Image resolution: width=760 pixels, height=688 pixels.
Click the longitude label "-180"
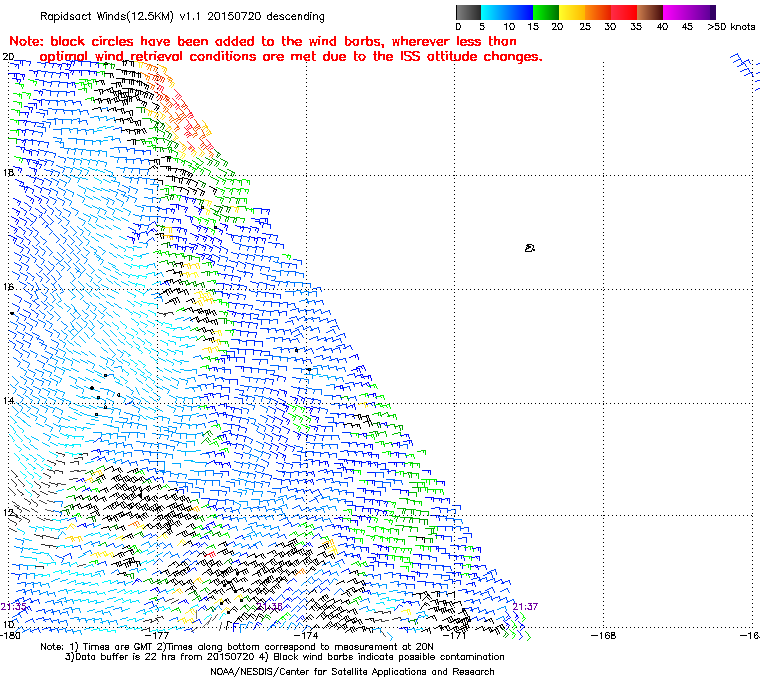tap(10, 635)
